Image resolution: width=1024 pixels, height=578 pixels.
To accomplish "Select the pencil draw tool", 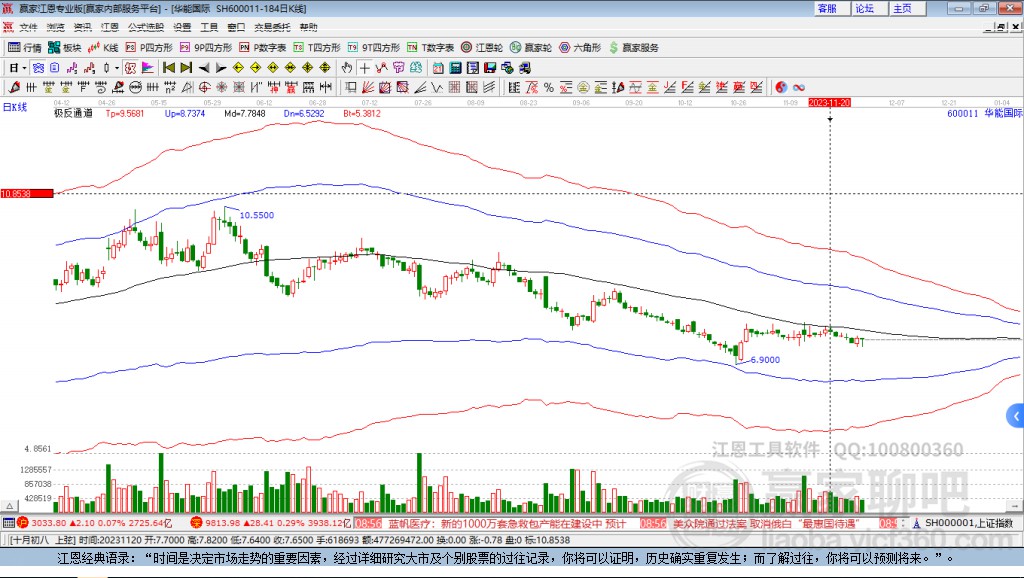I will coord(14,88).
